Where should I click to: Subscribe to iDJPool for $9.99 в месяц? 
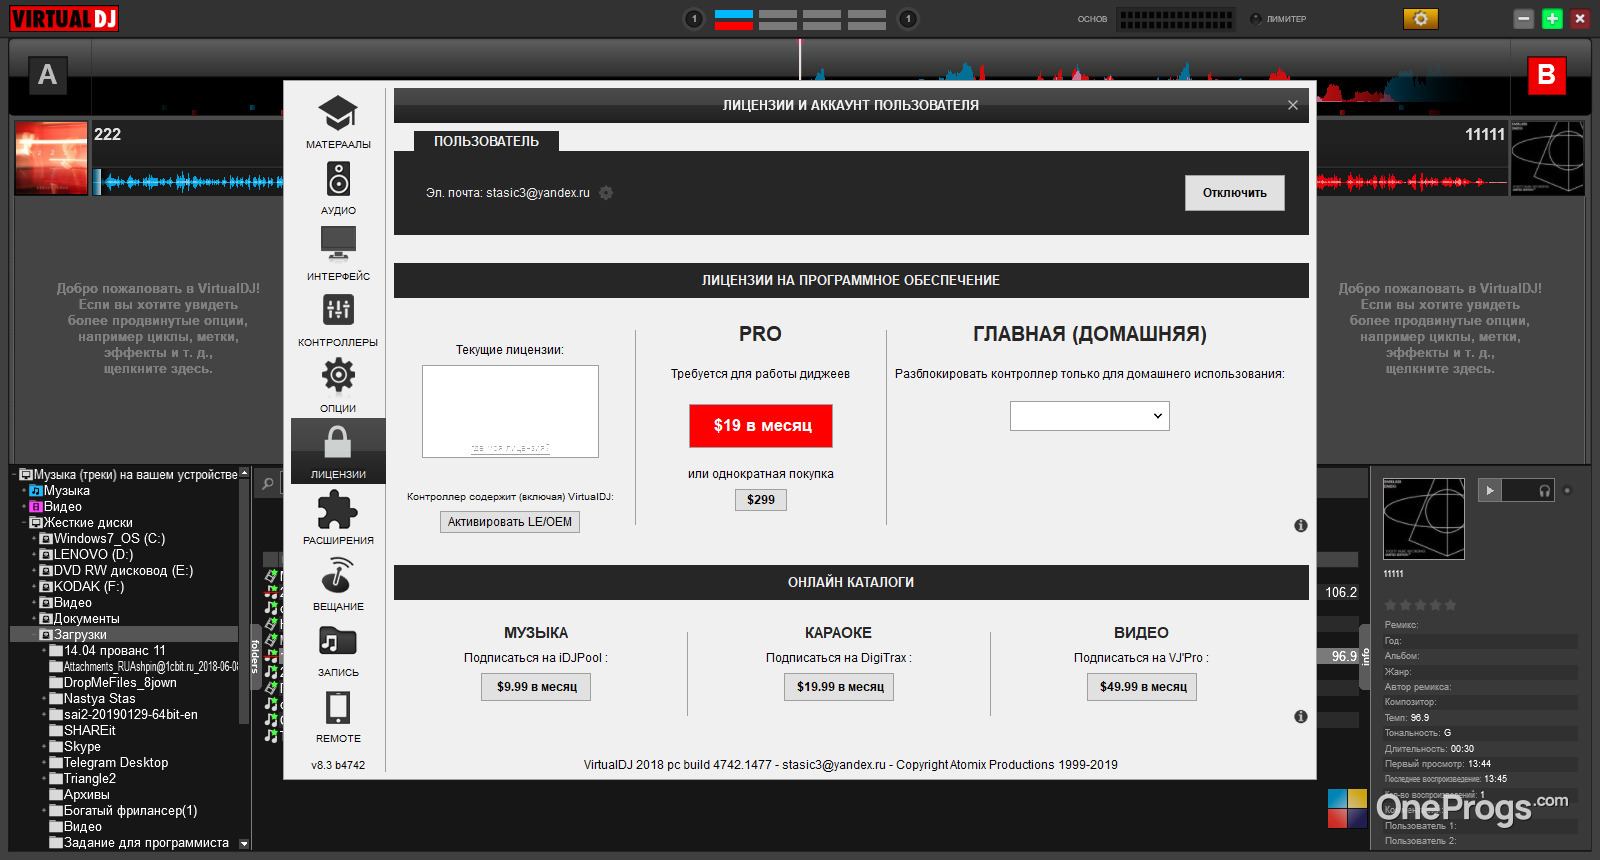[x=537, y=687]
